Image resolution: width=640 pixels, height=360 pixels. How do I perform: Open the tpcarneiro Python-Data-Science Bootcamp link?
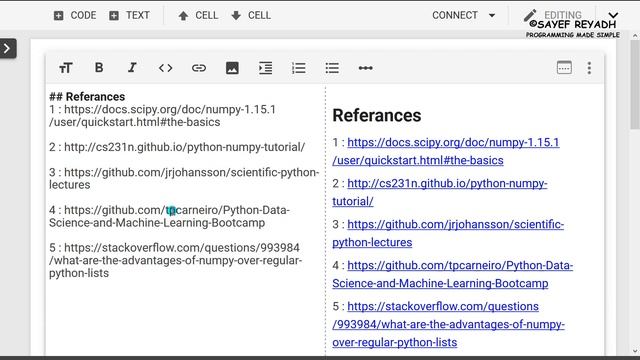452,274
